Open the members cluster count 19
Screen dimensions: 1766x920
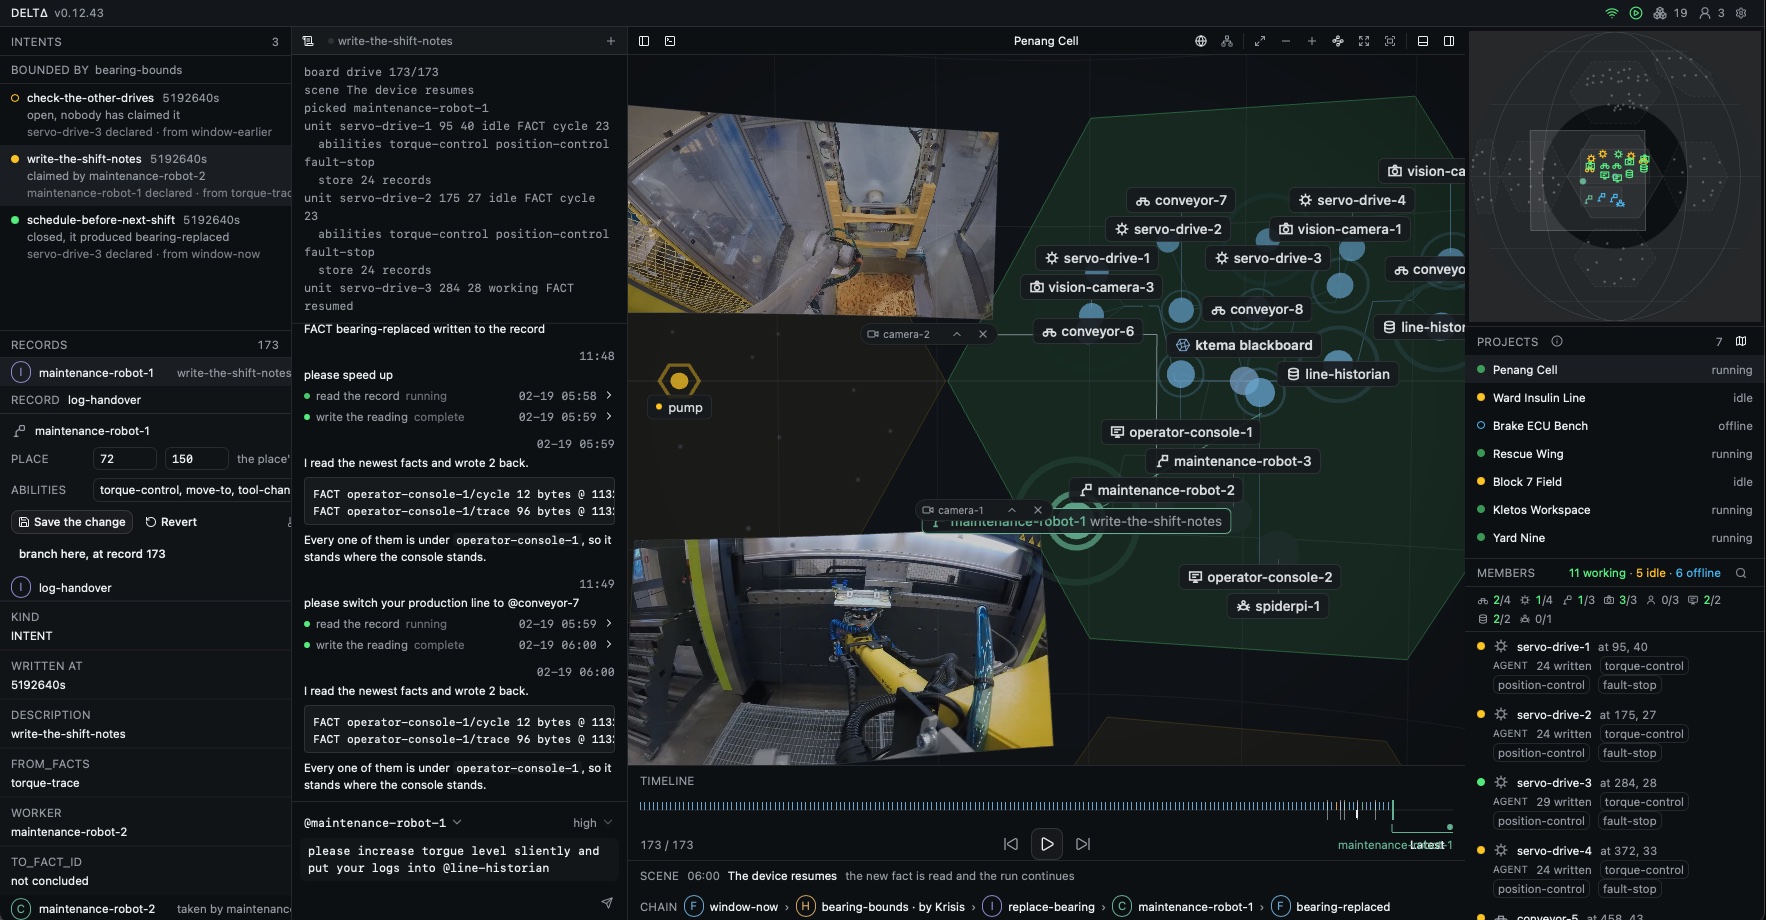(1670, 13)
